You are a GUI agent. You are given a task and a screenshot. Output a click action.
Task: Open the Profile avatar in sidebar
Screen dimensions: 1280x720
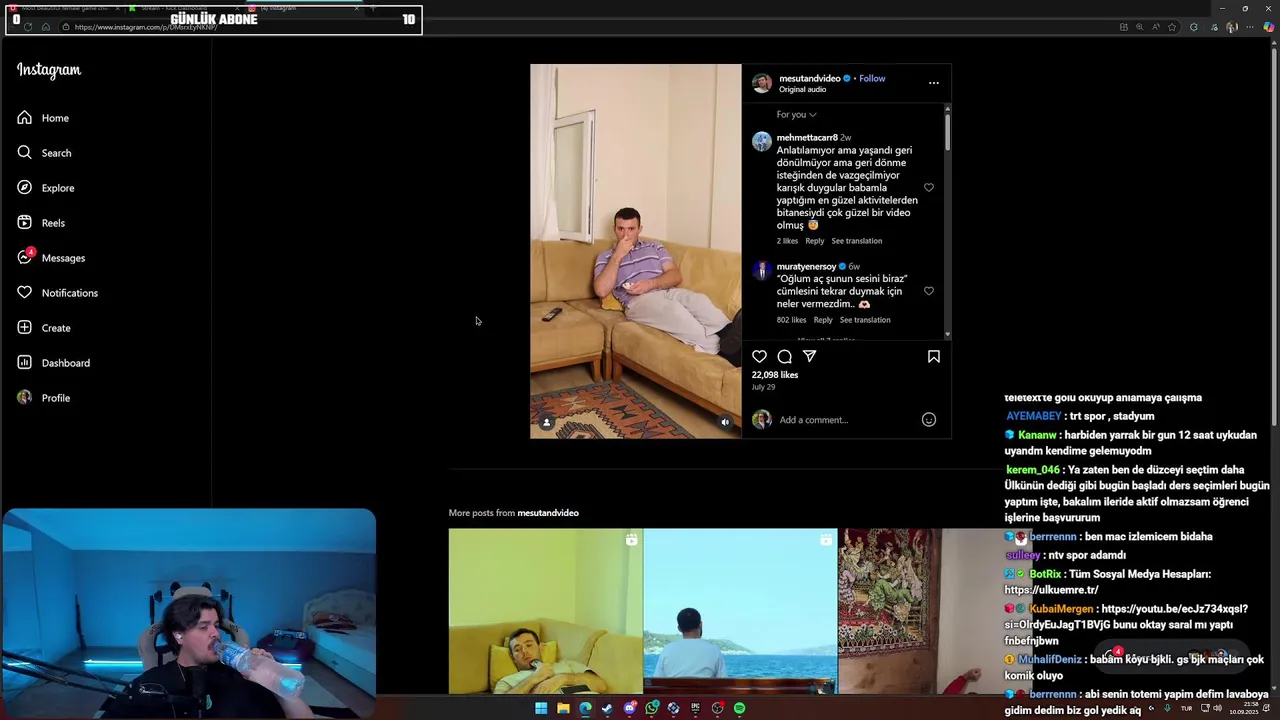[24, 398]
